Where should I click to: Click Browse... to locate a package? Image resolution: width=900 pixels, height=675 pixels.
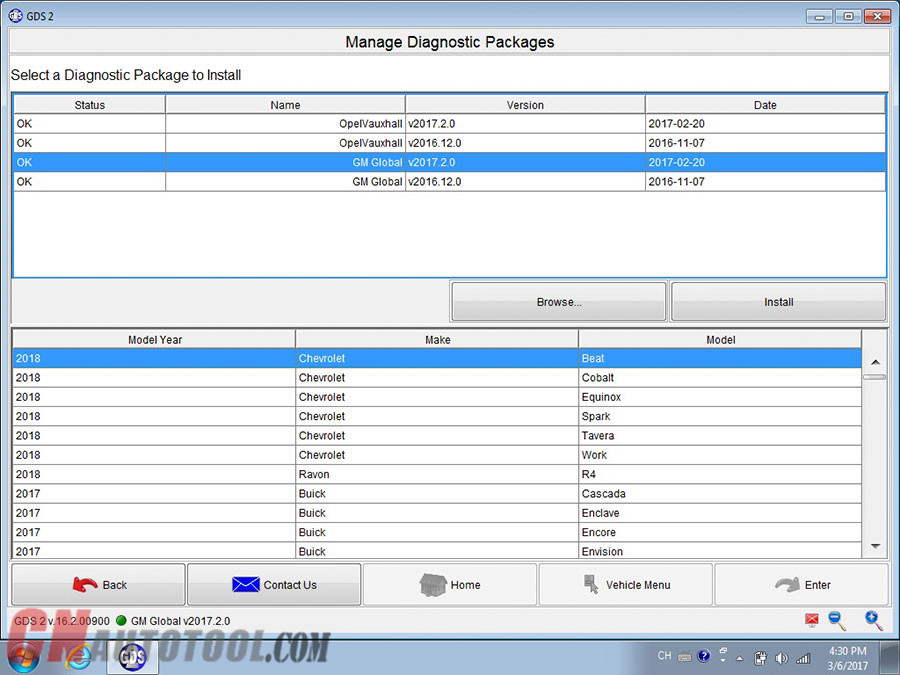[558, 301]
